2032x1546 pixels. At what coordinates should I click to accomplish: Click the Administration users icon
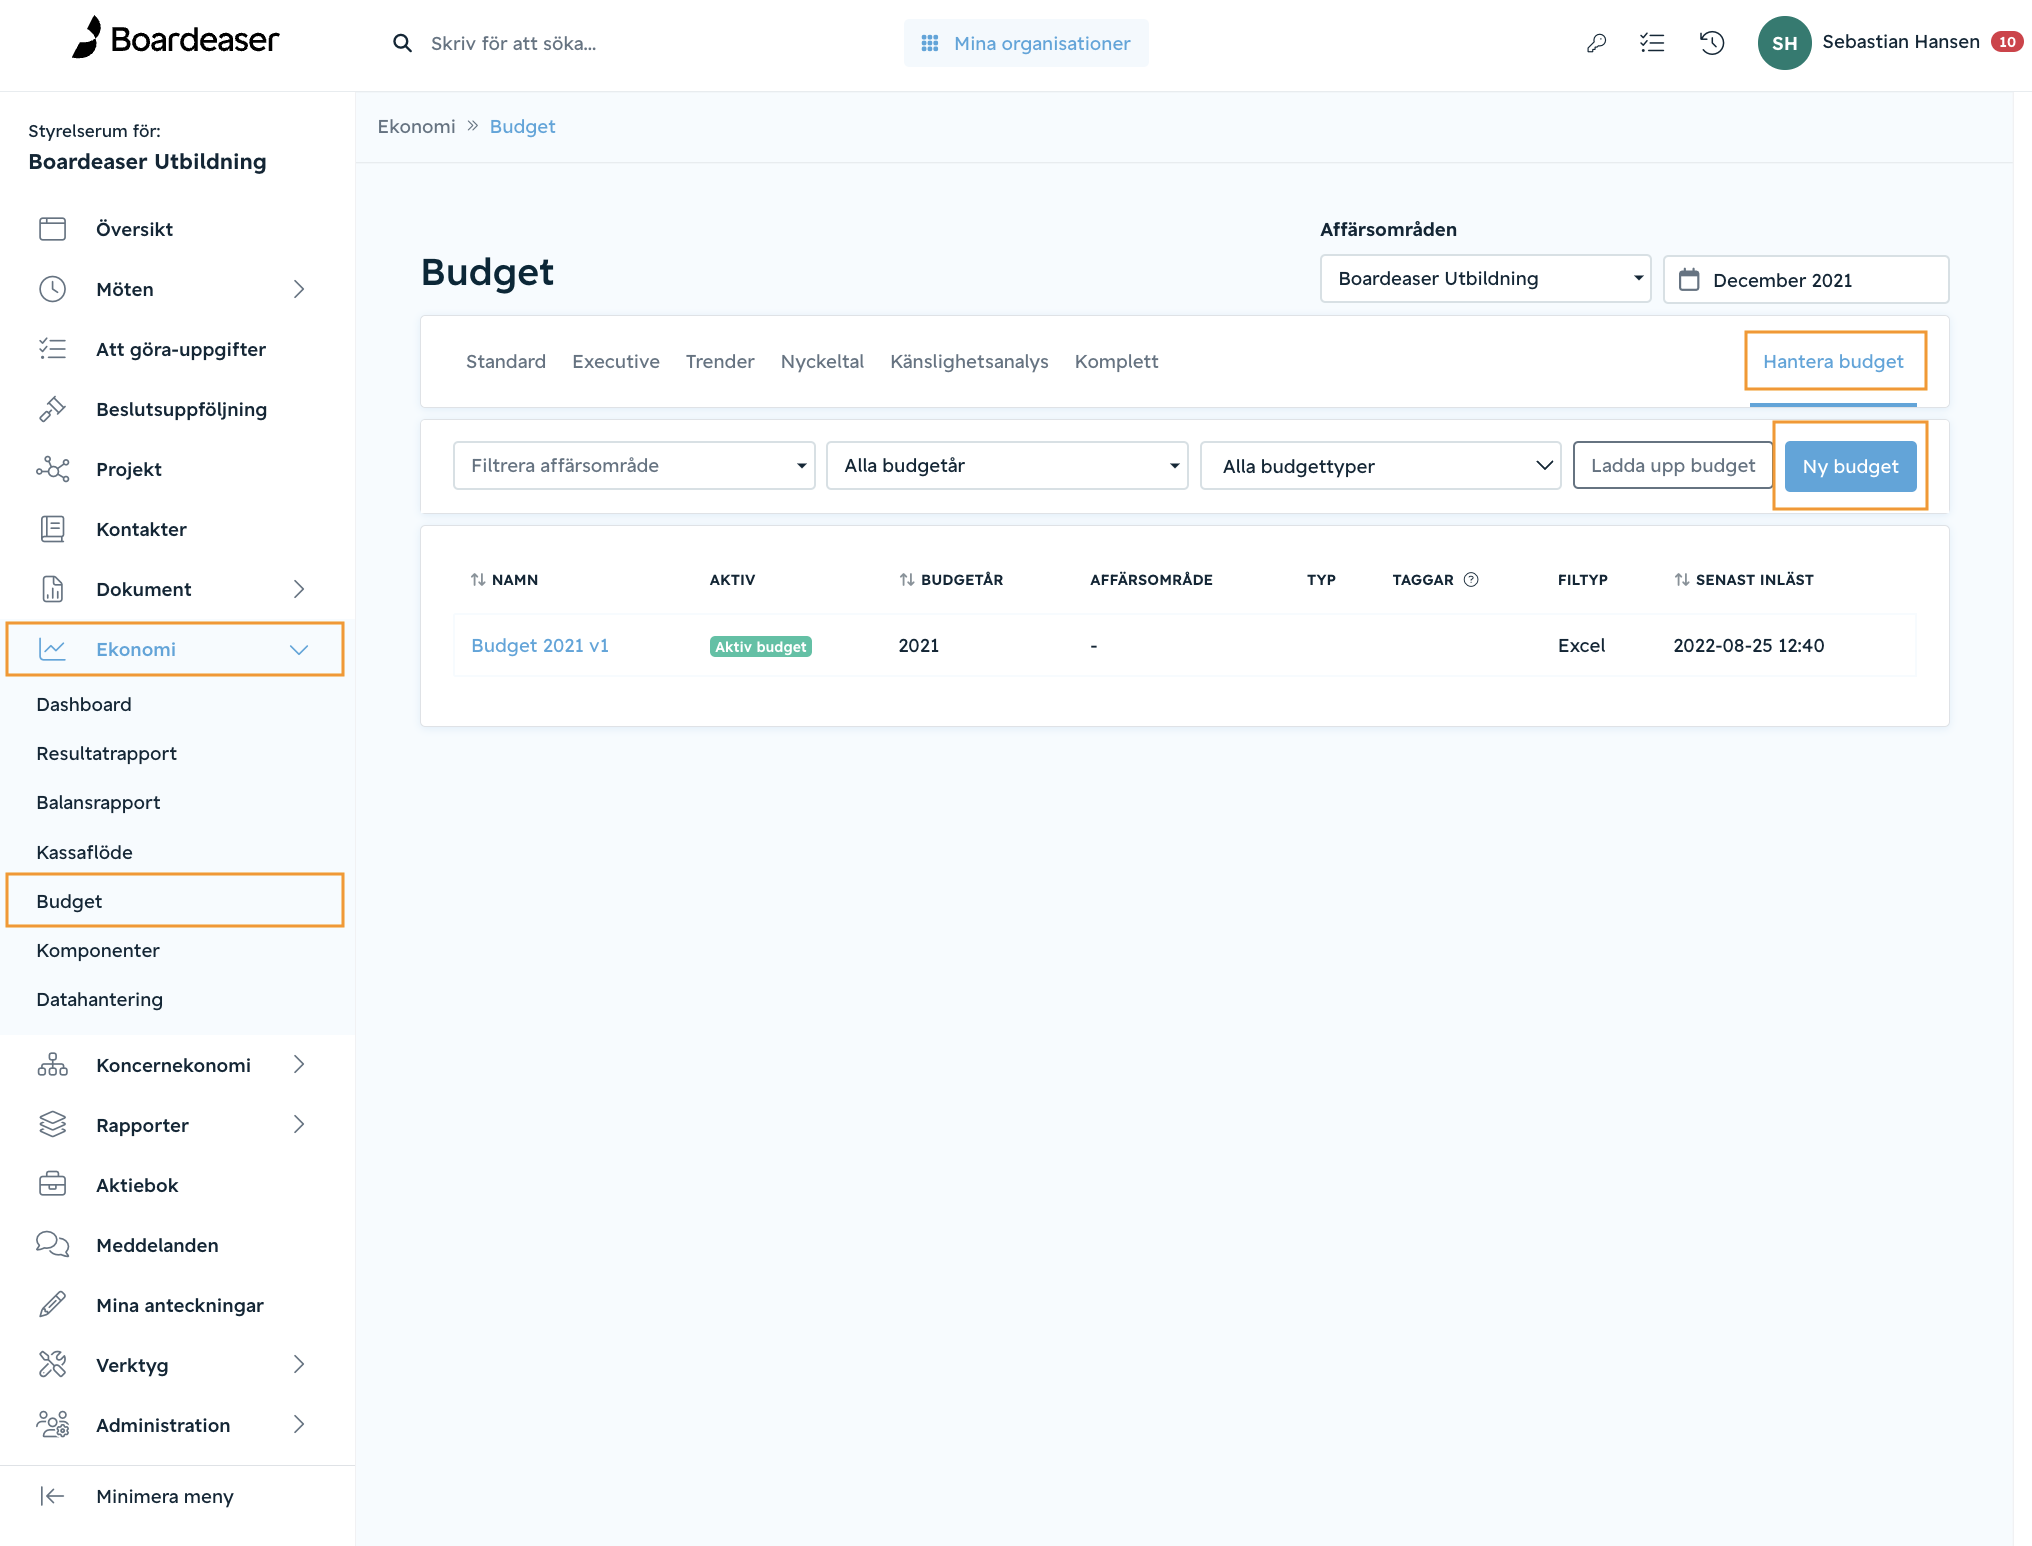[x=52, y=1425]
